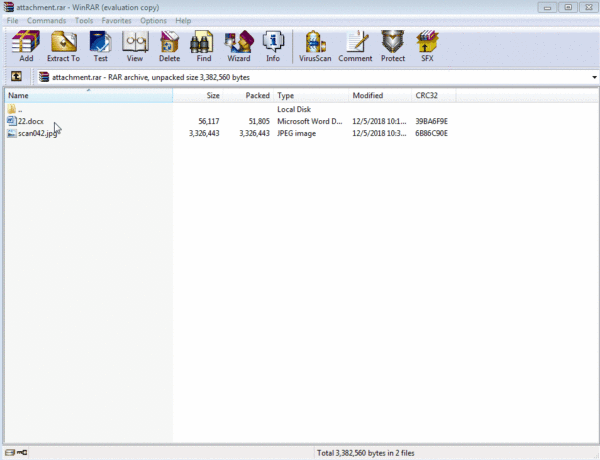This screenshot has height=460, width=600.
Task: Start VirusScan on the archive
Action: 315,46
